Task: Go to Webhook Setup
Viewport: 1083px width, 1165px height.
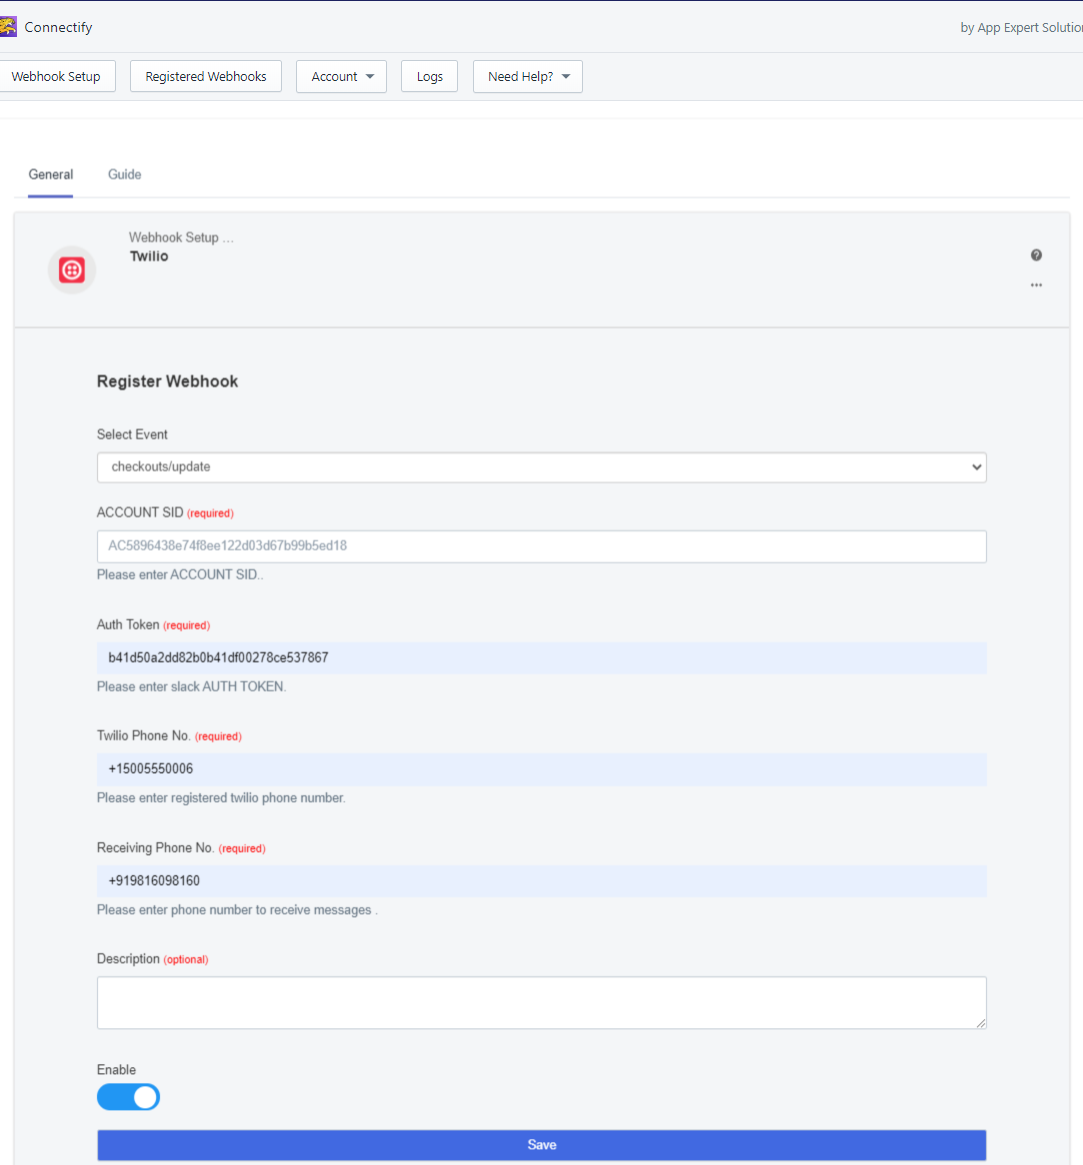Action: 56,77
